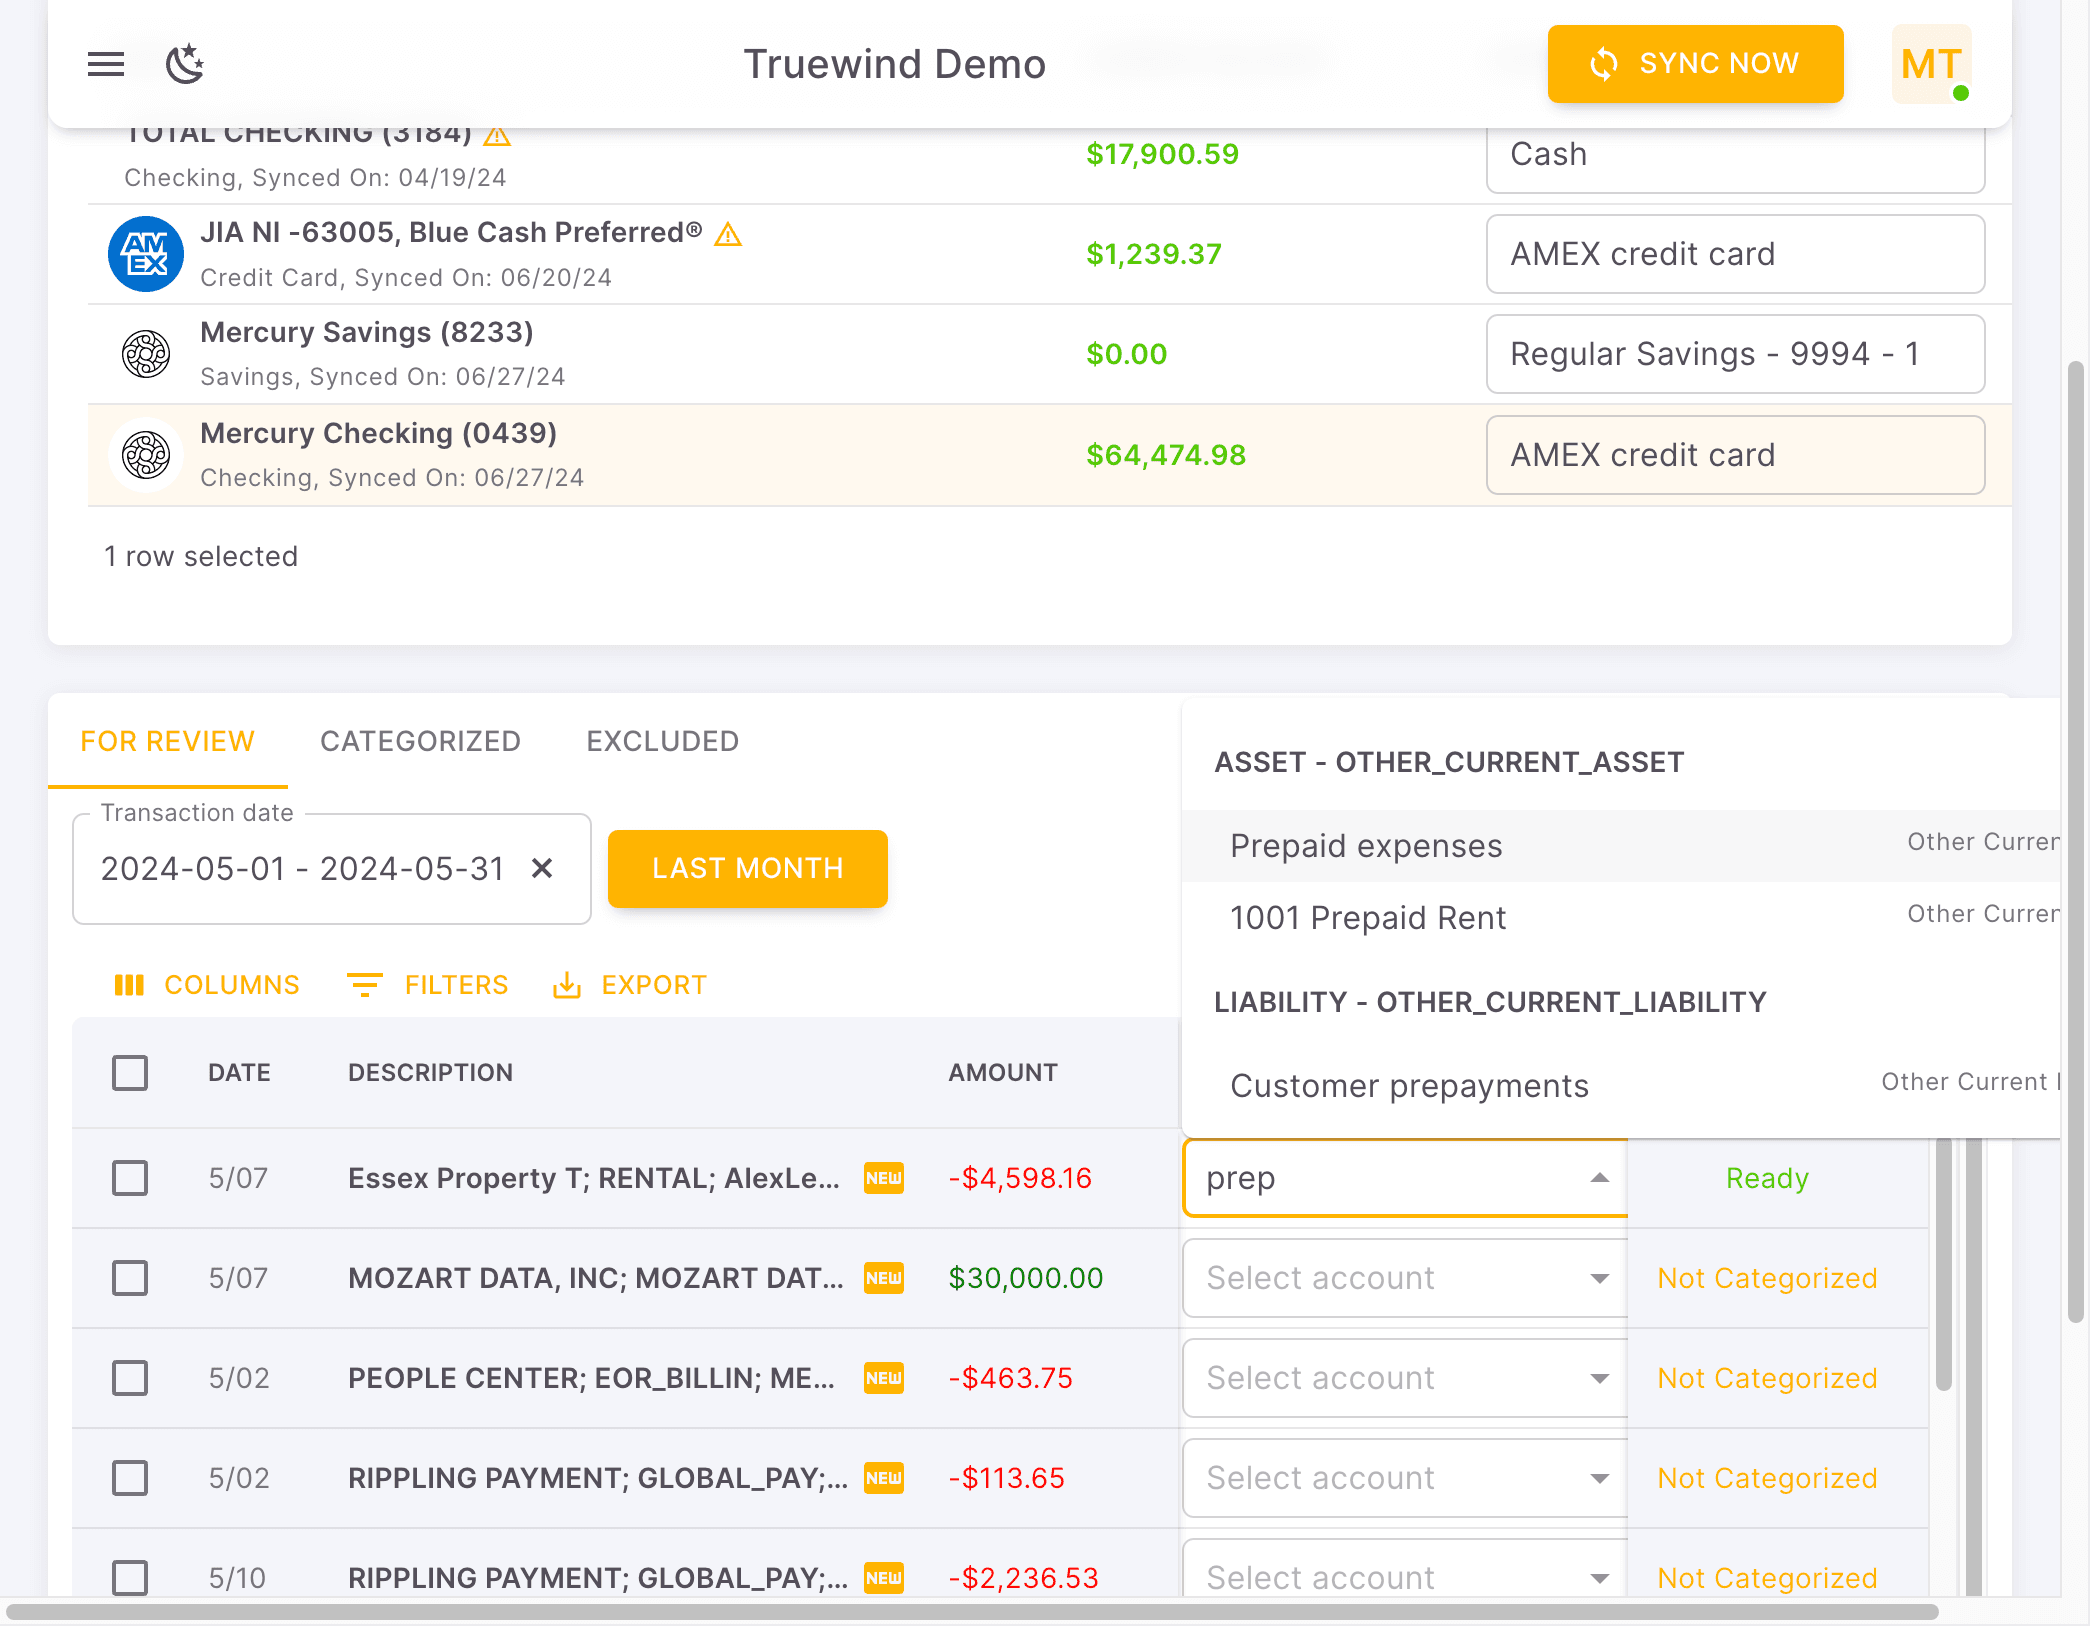
Task: Click the warning icon beside TOTAL CHECKING
Action: point(497,135)
